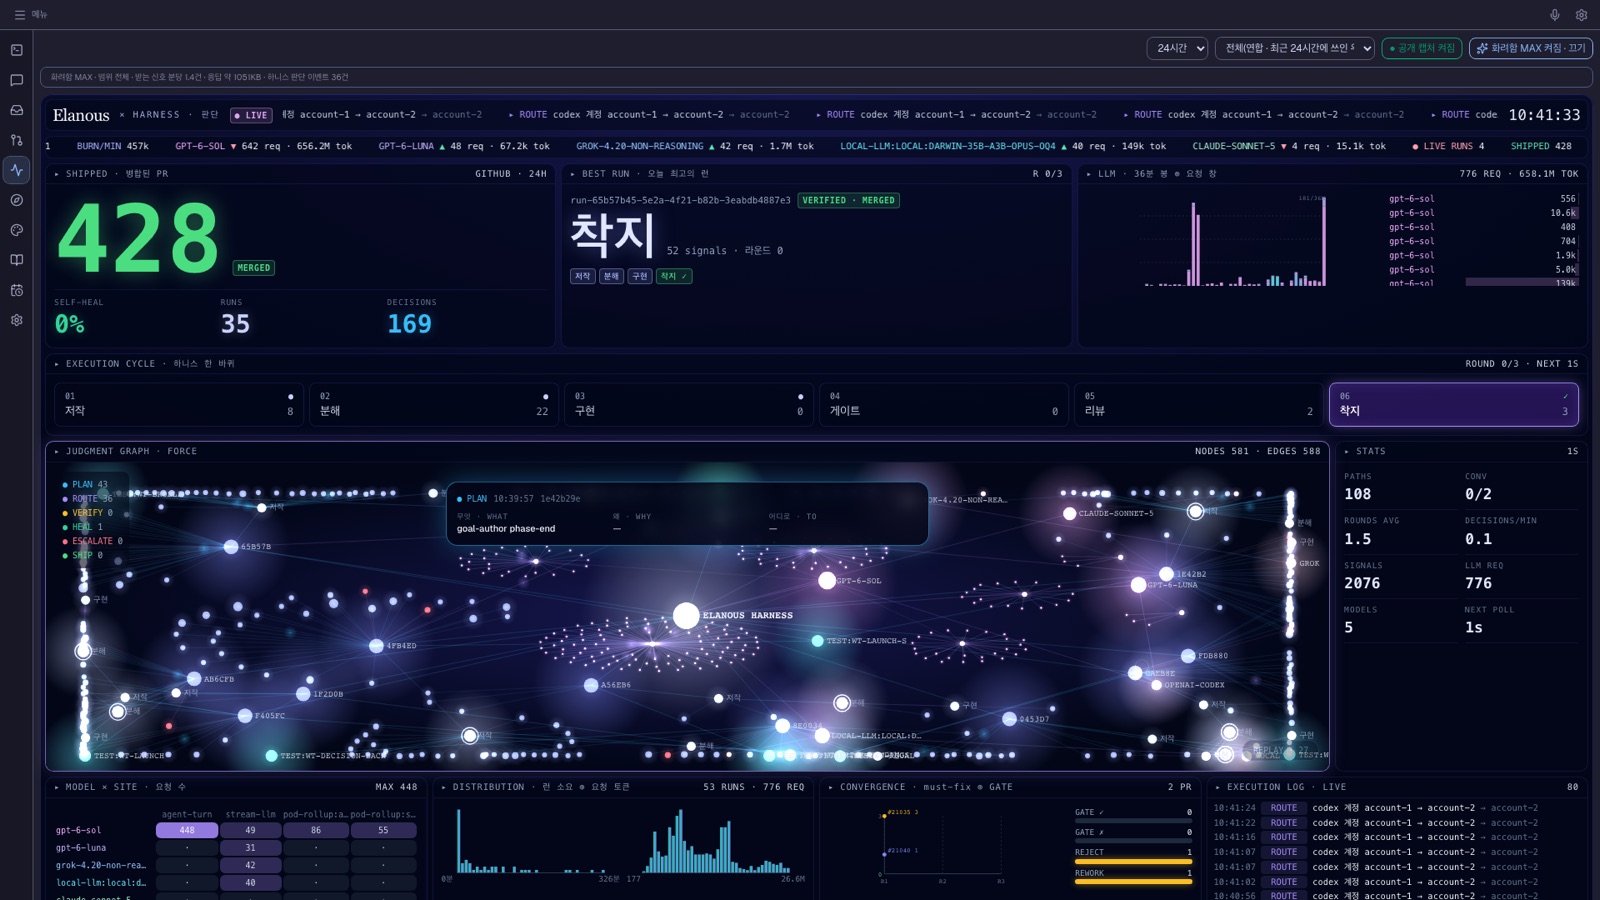1600x900 pixels.
Task: Collapse the BEST RUN panel header triangle
Action: (573, 174)
